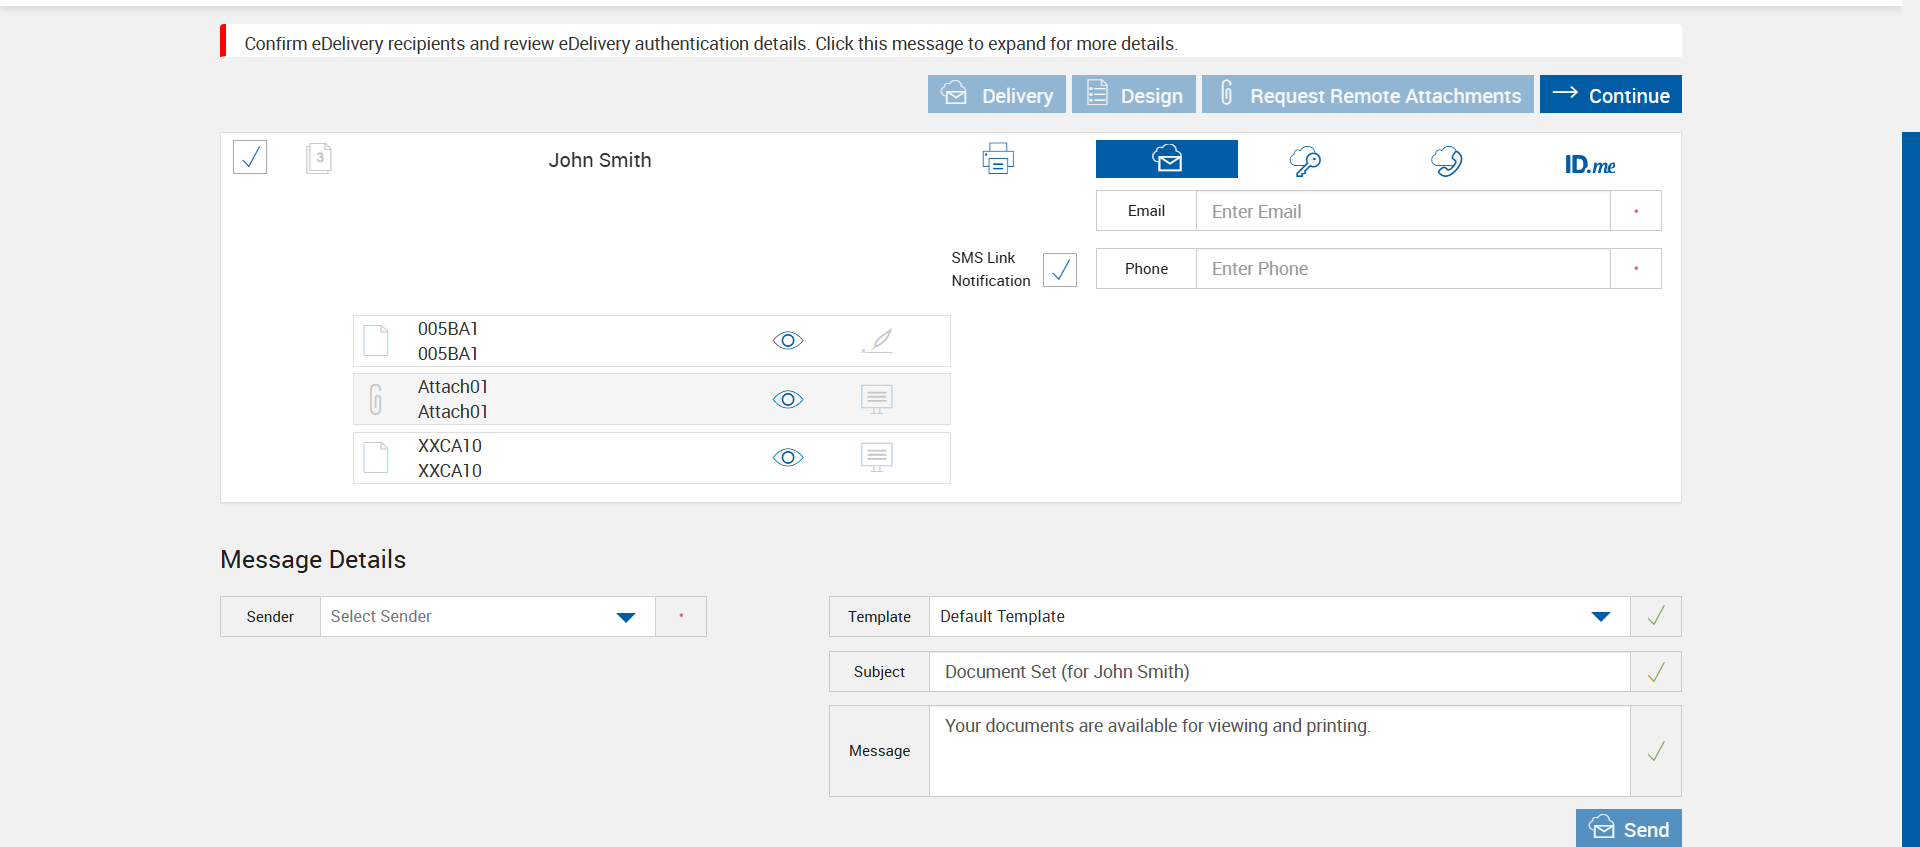Screen dimensions: 1920x847
Task: Click the head-profile authentication icon
Action: pyautogui.click(x=1446, y=161)
